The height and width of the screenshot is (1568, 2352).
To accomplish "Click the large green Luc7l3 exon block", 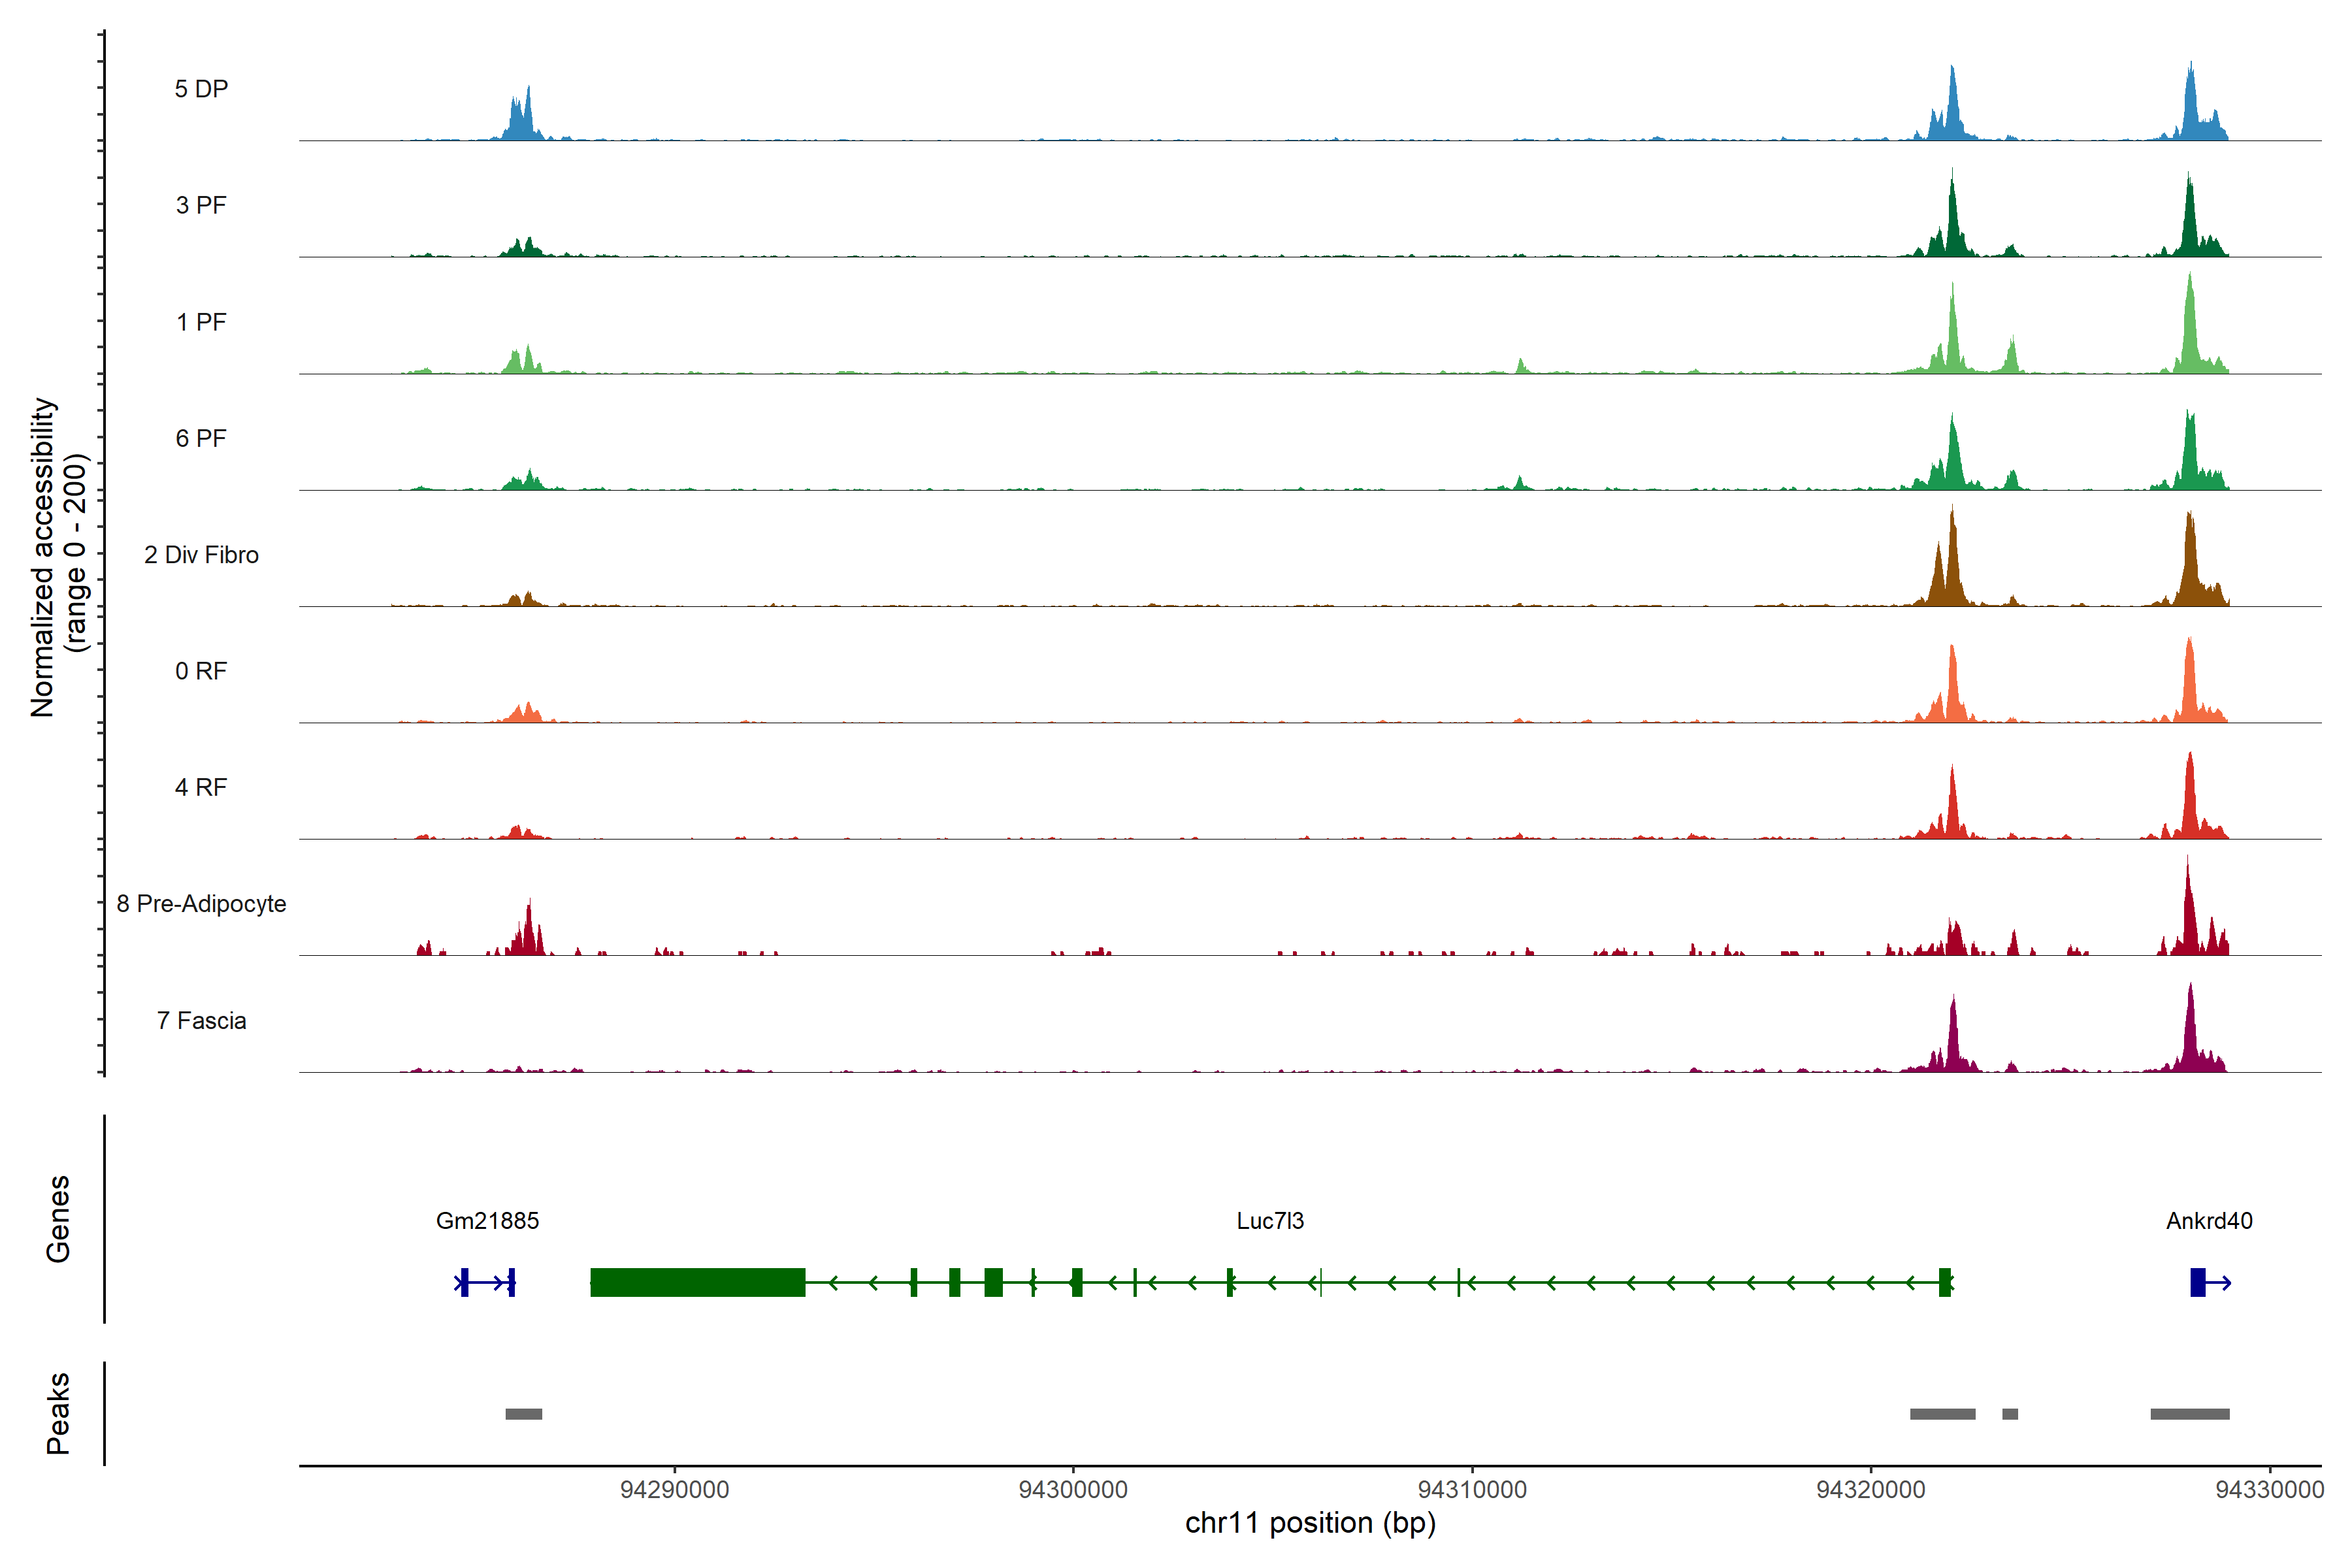I will [x=697, y=1282].
